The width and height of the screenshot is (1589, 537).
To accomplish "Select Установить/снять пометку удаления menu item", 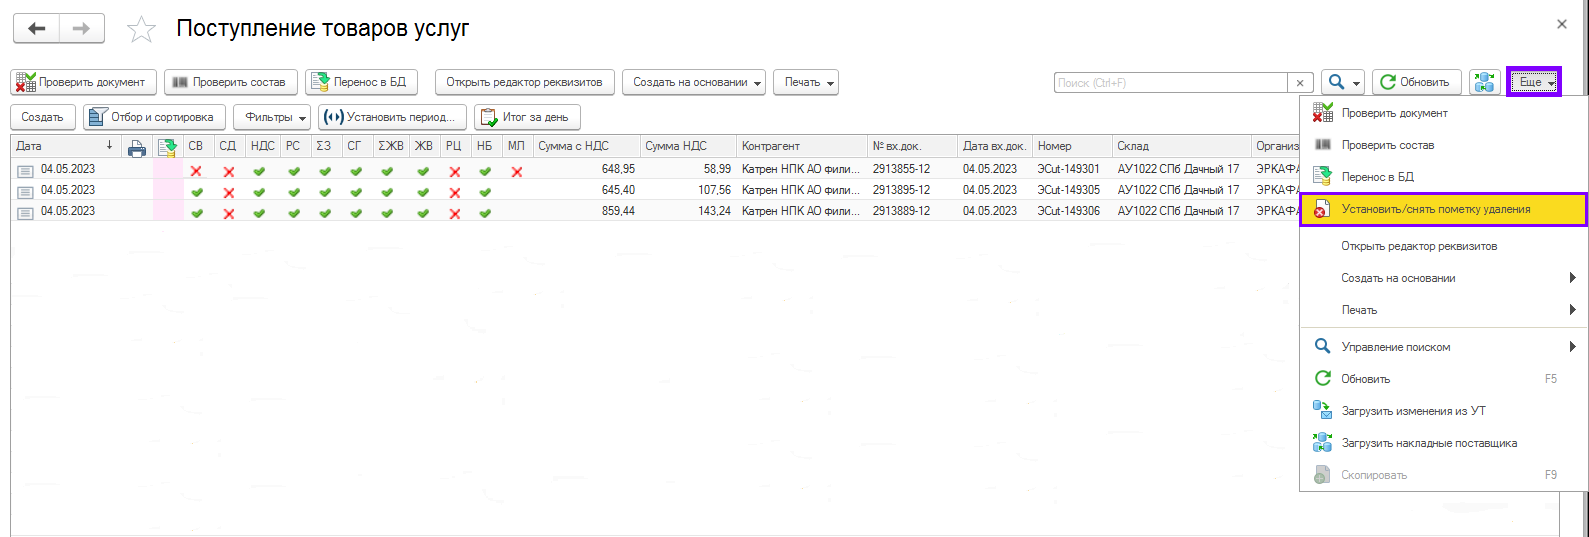I will 1435,209.
